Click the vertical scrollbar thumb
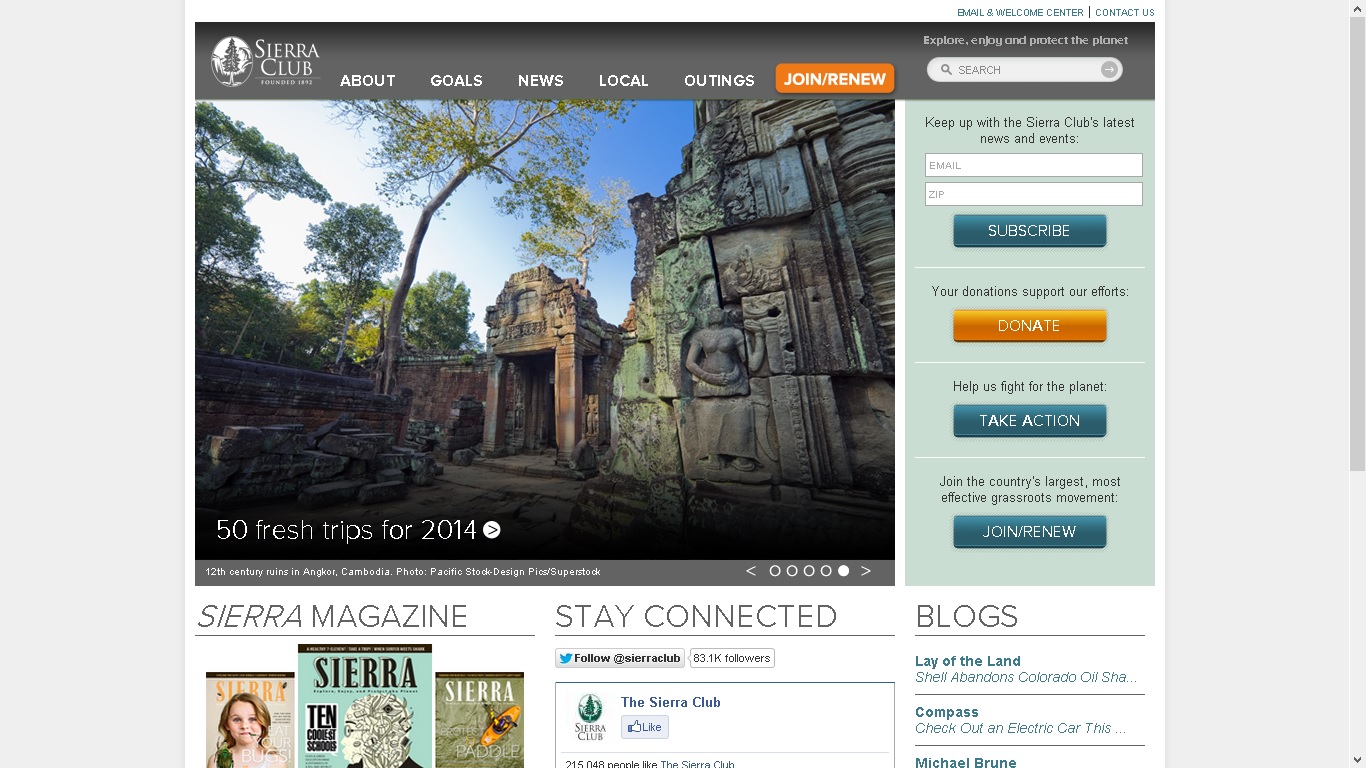This screenshot has width=1366, height=768. pyautogui.click(x=1357, y=243)
